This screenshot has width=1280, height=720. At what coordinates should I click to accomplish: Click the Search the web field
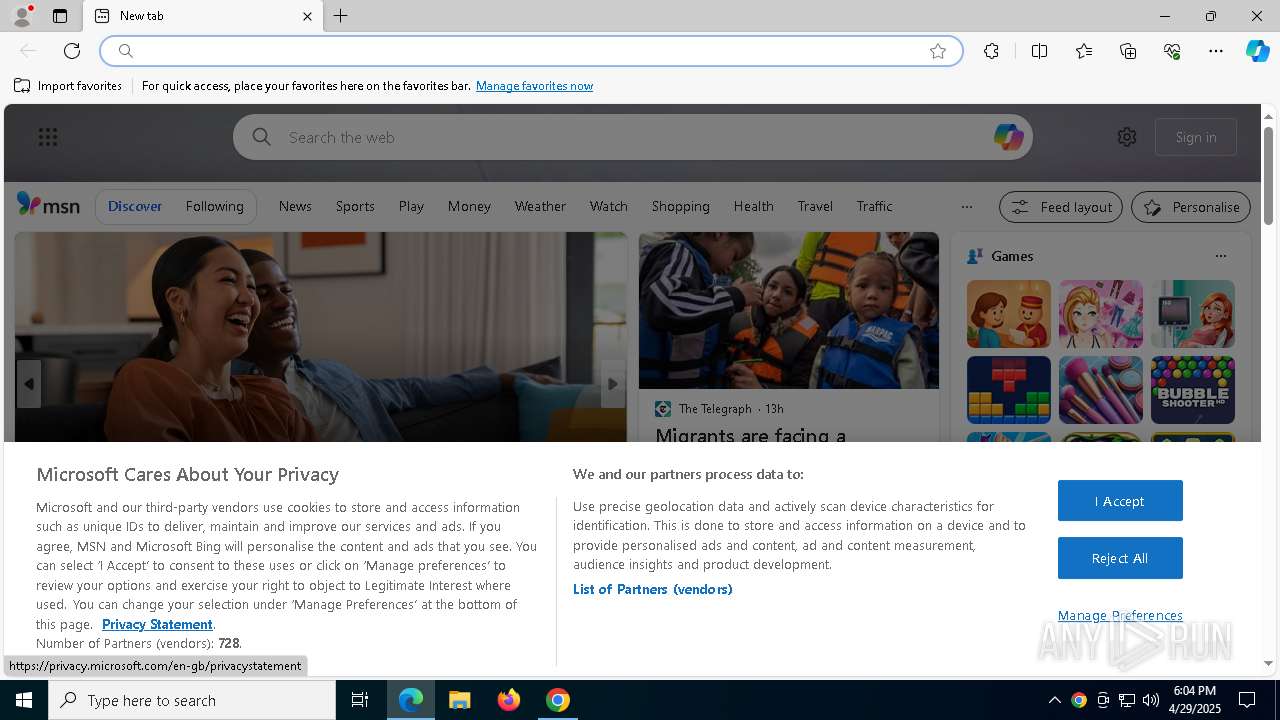(633, 137)
